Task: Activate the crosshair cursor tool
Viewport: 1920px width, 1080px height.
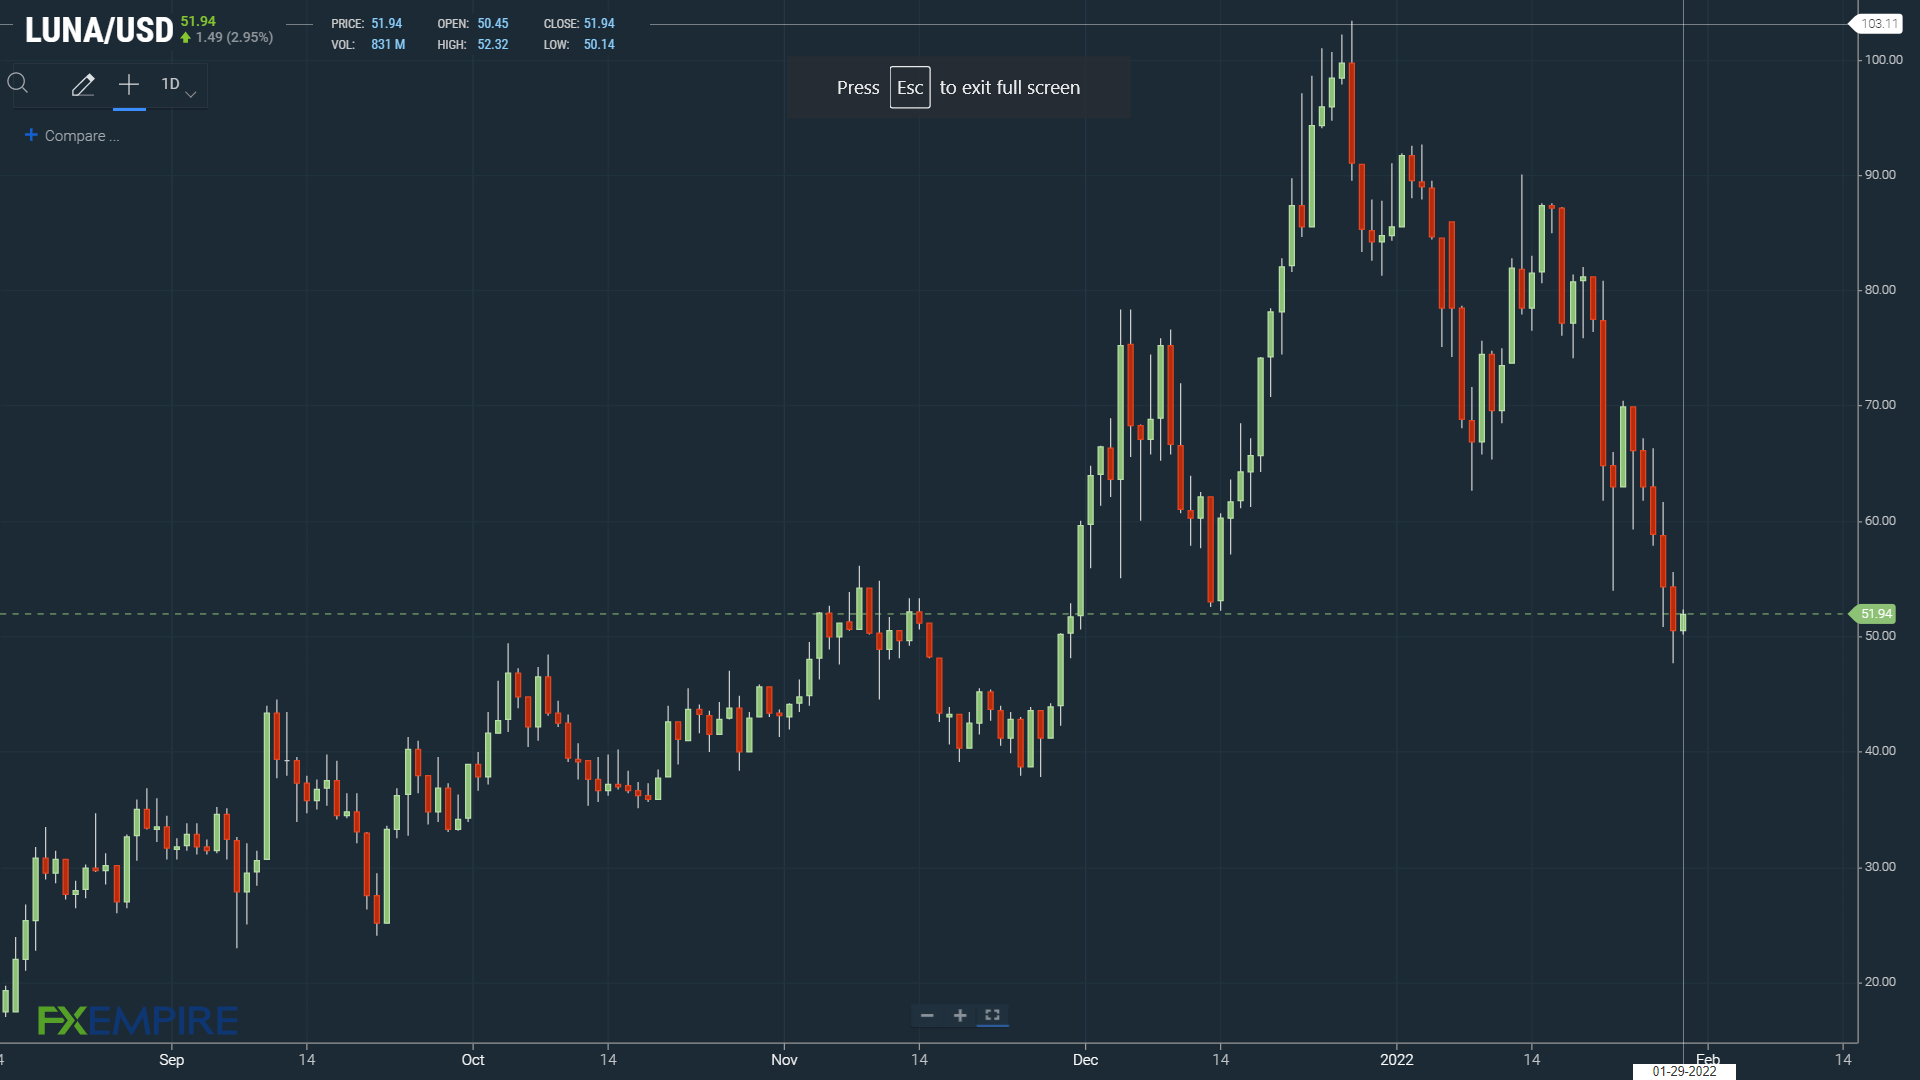Action: point(129,85)
